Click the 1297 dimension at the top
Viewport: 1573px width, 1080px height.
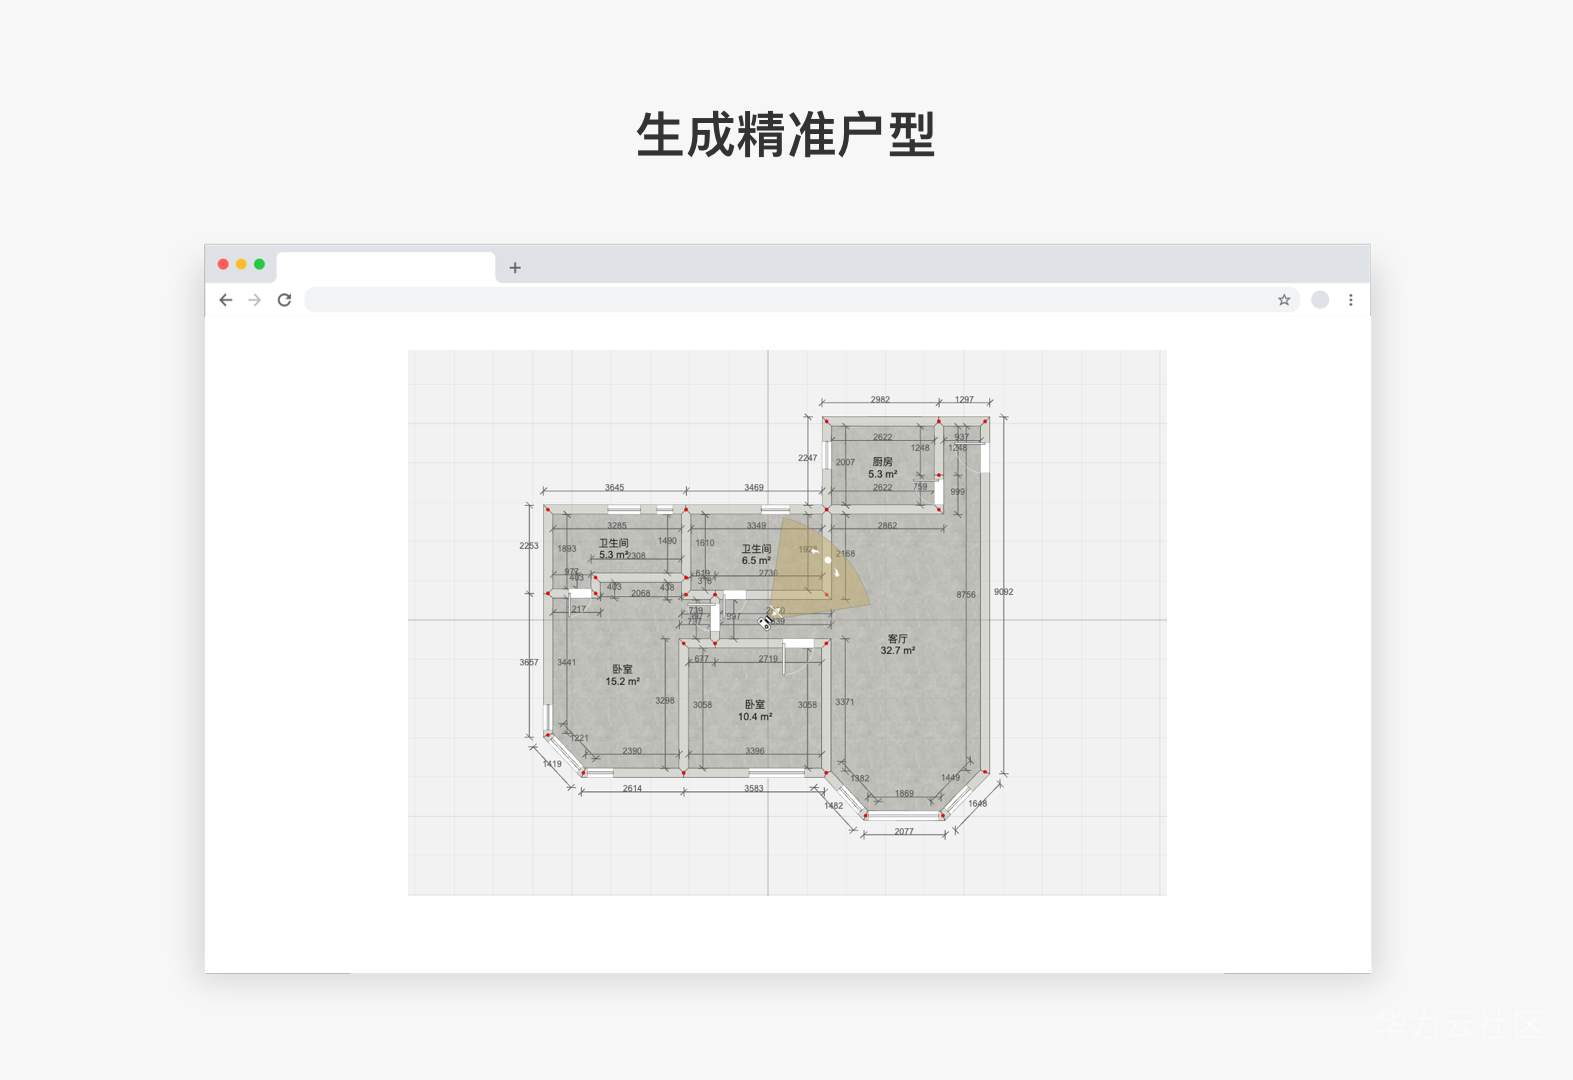[x=964, y=399]
